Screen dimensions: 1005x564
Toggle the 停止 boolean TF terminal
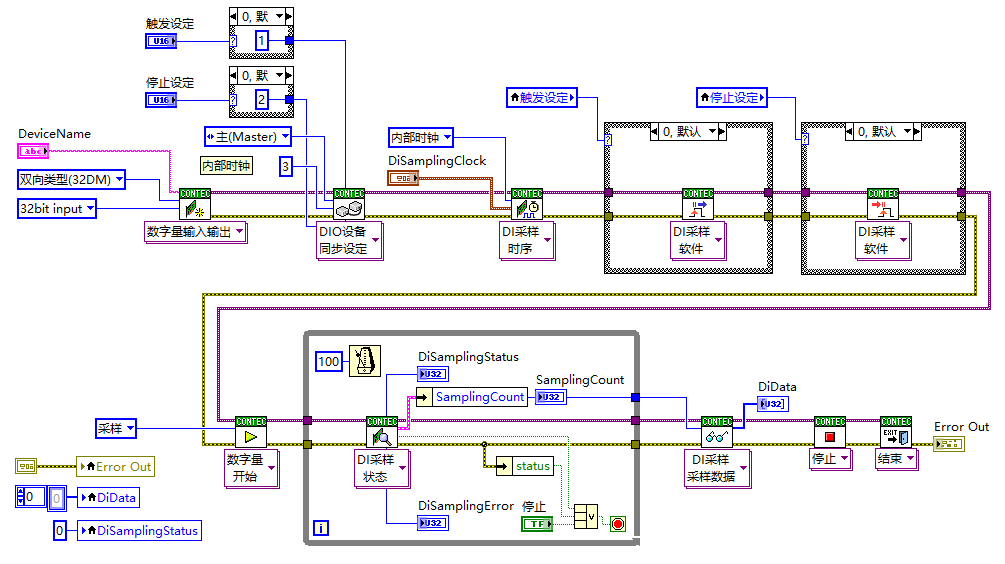pos(536,524)
